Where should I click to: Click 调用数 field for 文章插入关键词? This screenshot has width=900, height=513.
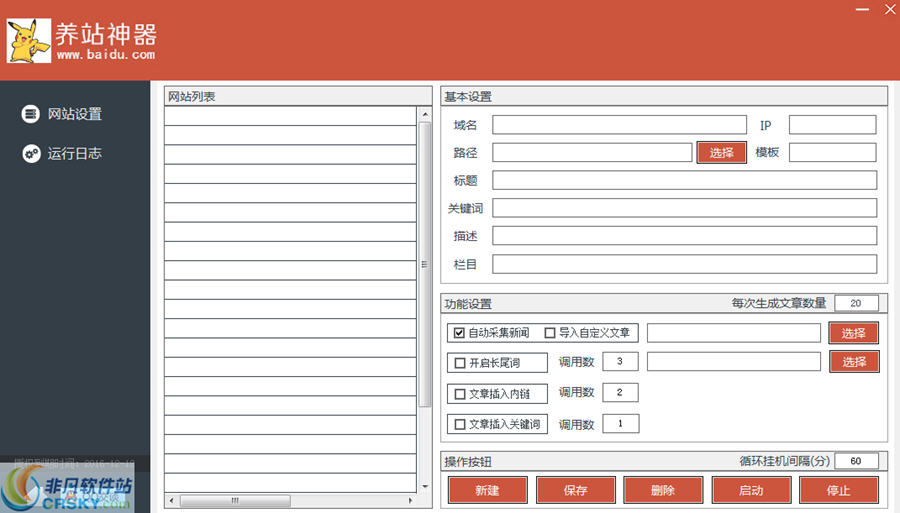click(x=620, y=423)
